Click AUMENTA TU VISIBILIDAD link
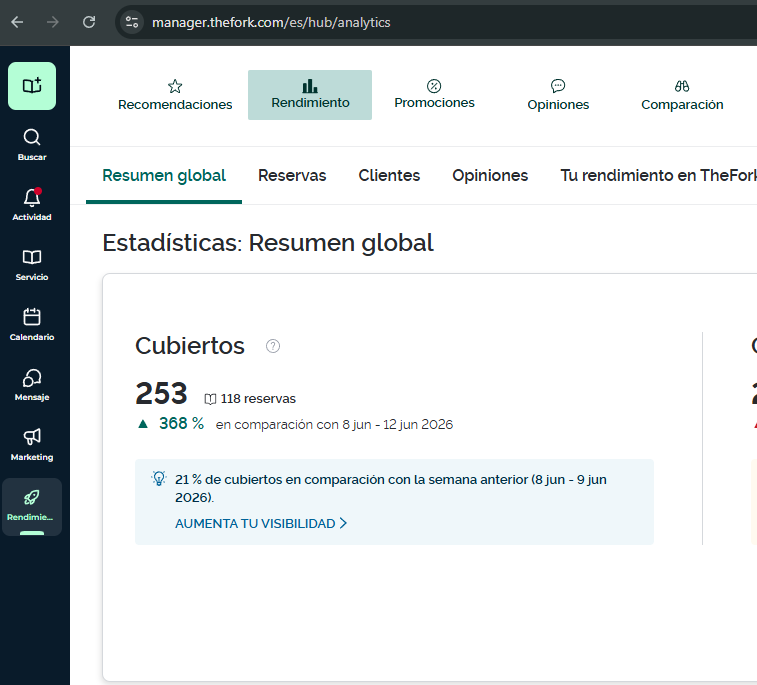 (261, 524)
